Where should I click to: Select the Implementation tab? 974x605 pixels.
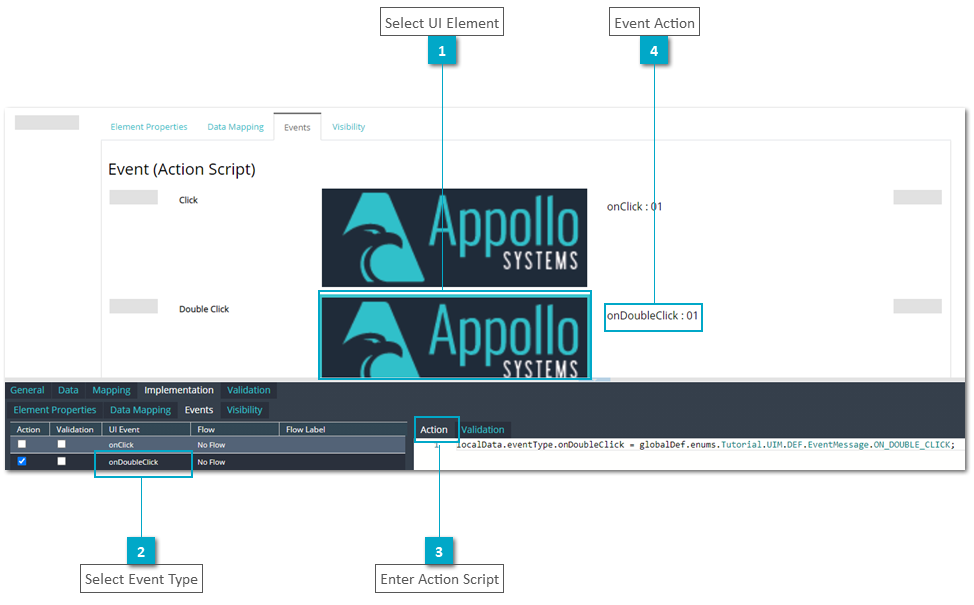pos(179,390)
